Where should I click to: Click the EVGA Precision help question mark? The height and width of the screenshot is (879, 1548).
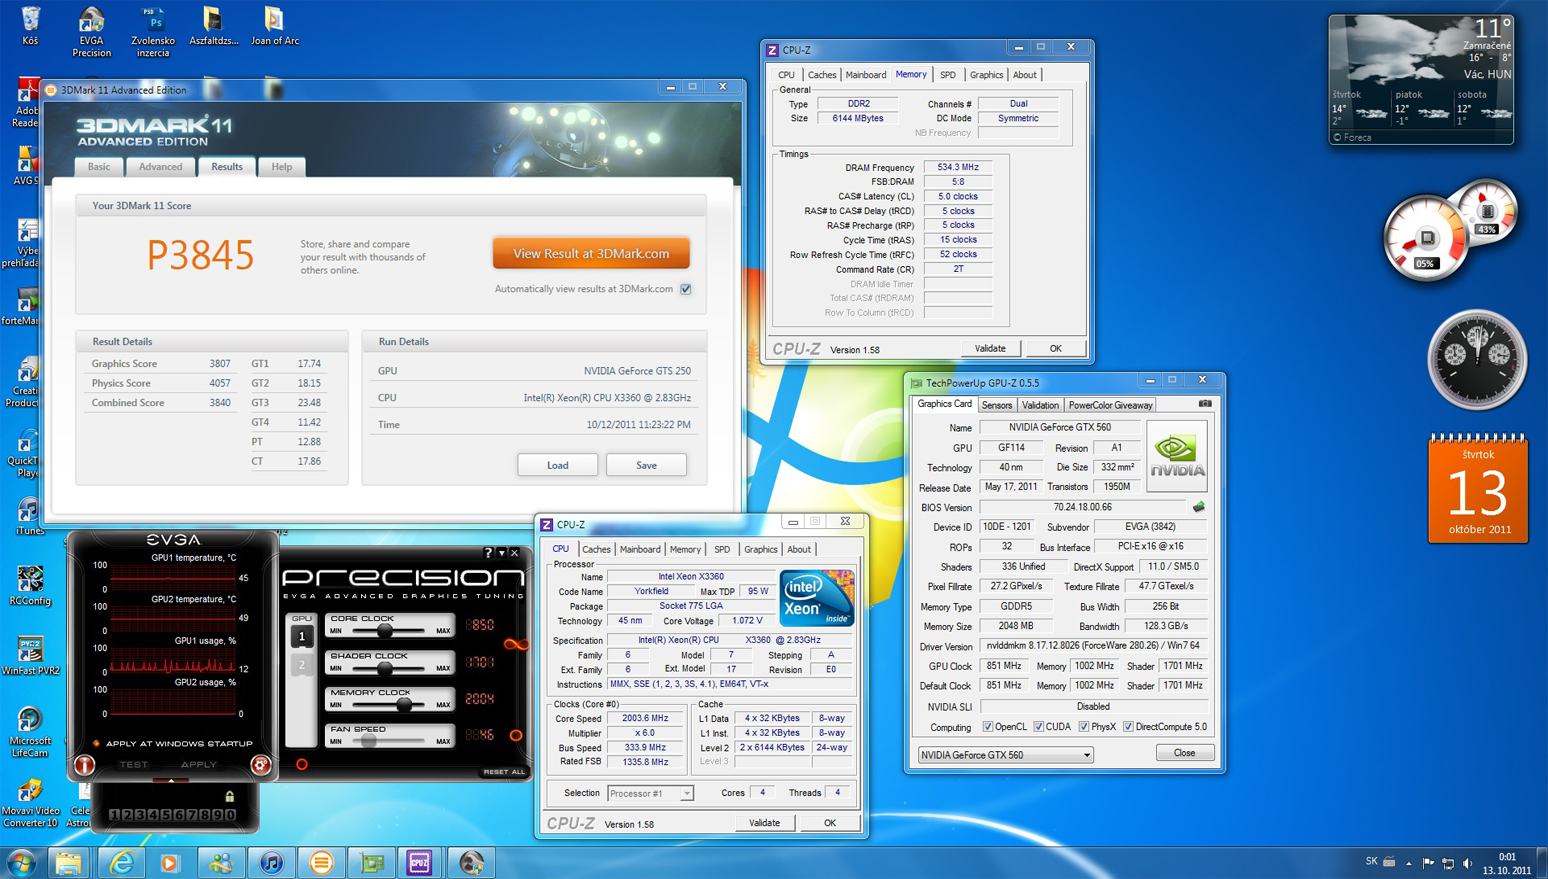(x=488, y=553)
